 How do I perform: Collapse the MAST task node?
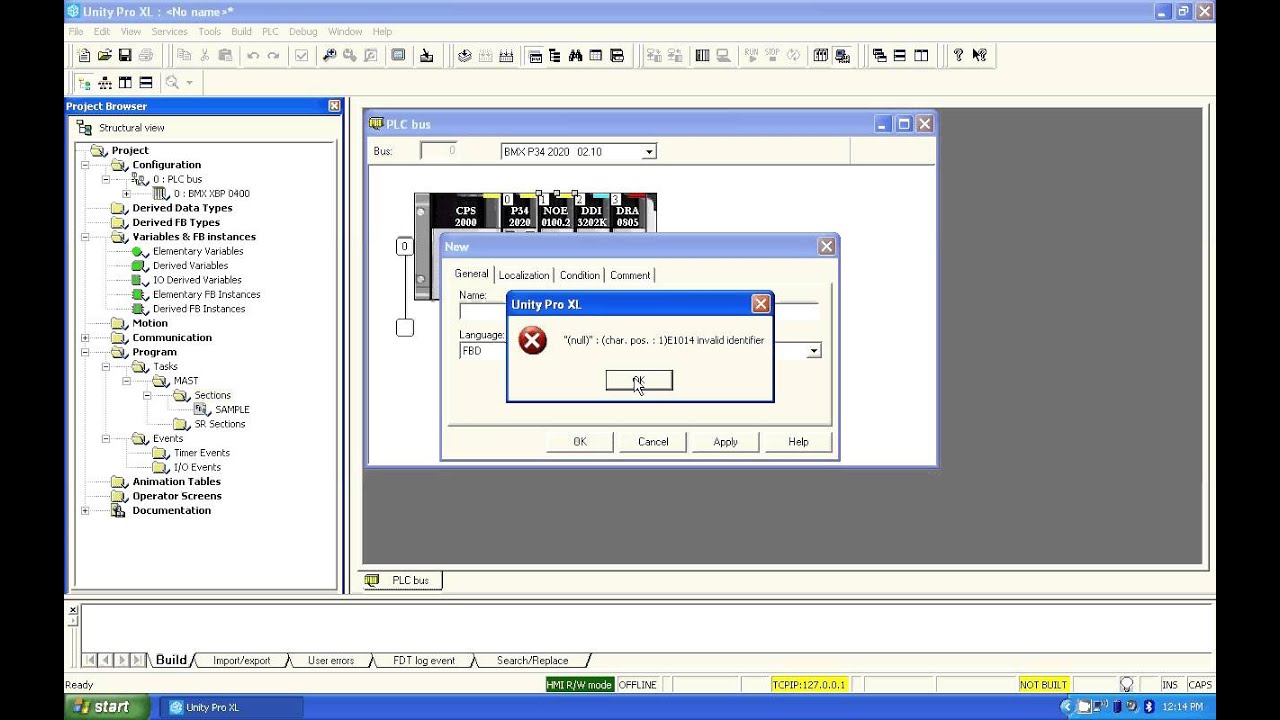126,381
